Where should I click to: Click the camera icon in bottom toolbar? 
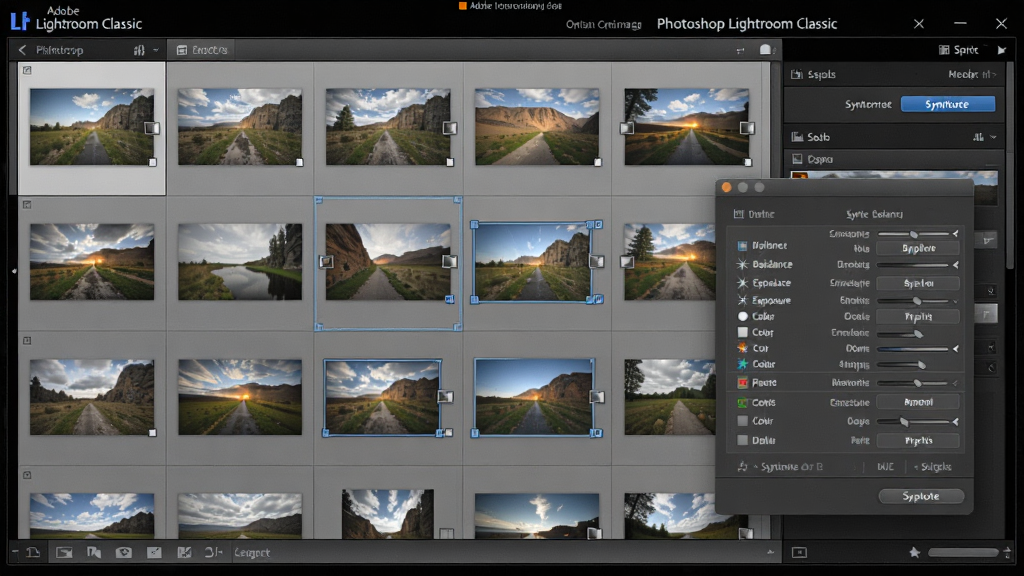coord(123,552)
